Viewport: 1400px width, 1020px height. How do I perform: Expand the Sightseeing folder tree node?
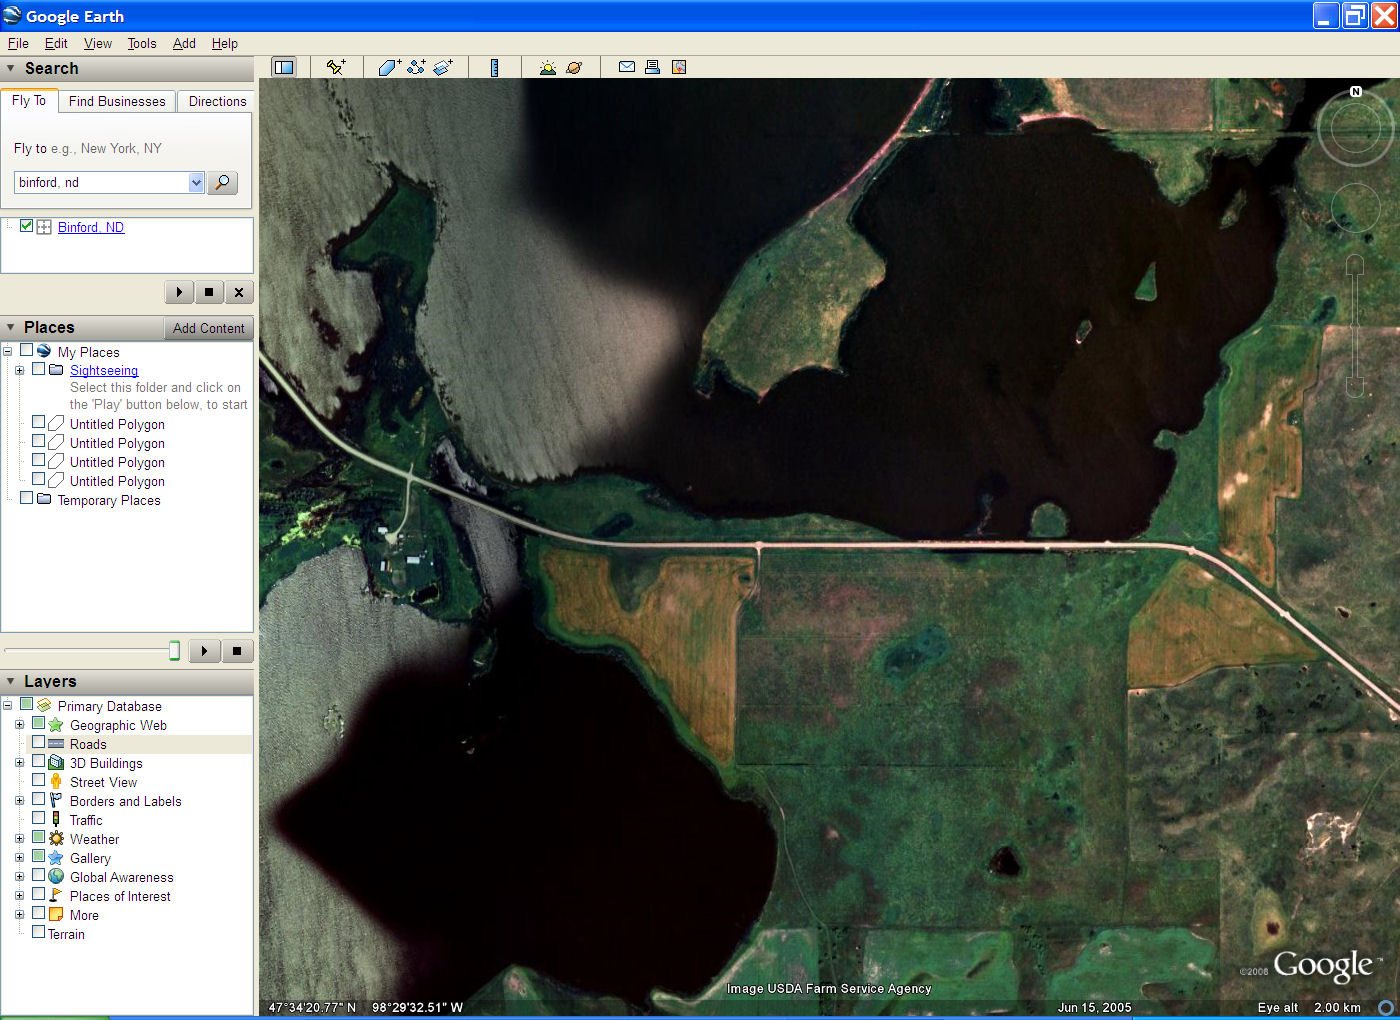pyautogui.click(x=19, y=370)
